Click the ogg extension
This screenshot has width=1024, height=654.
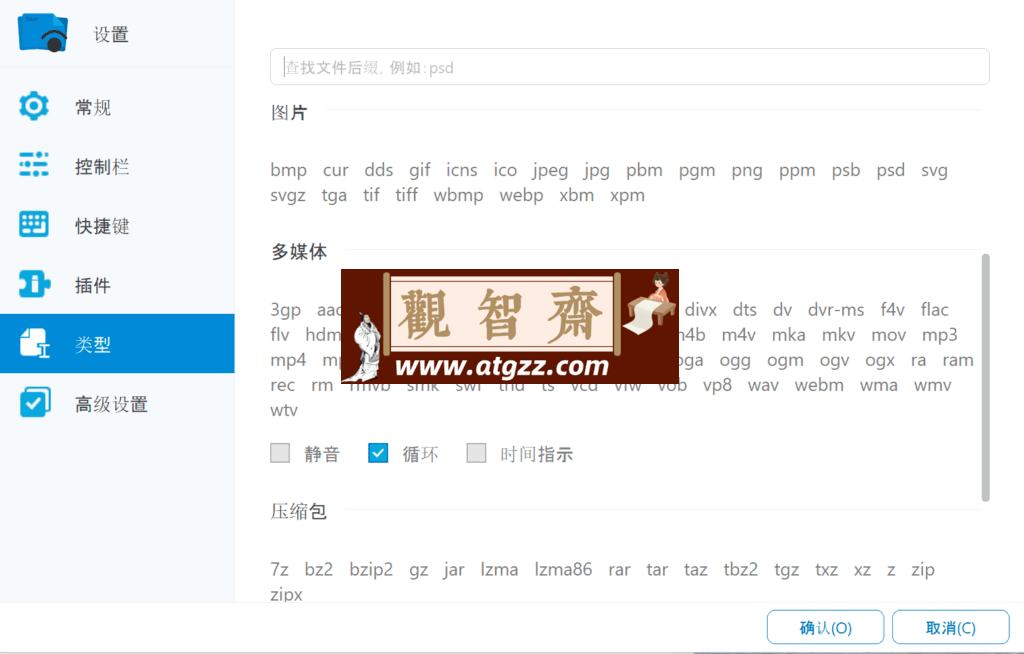(735, 361)
